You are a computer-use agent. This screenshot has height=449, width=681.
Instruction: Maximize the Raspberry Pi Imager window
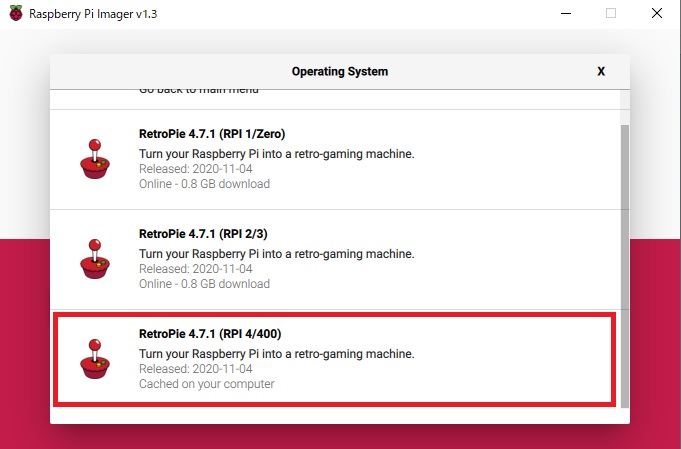tap(610, 14)
